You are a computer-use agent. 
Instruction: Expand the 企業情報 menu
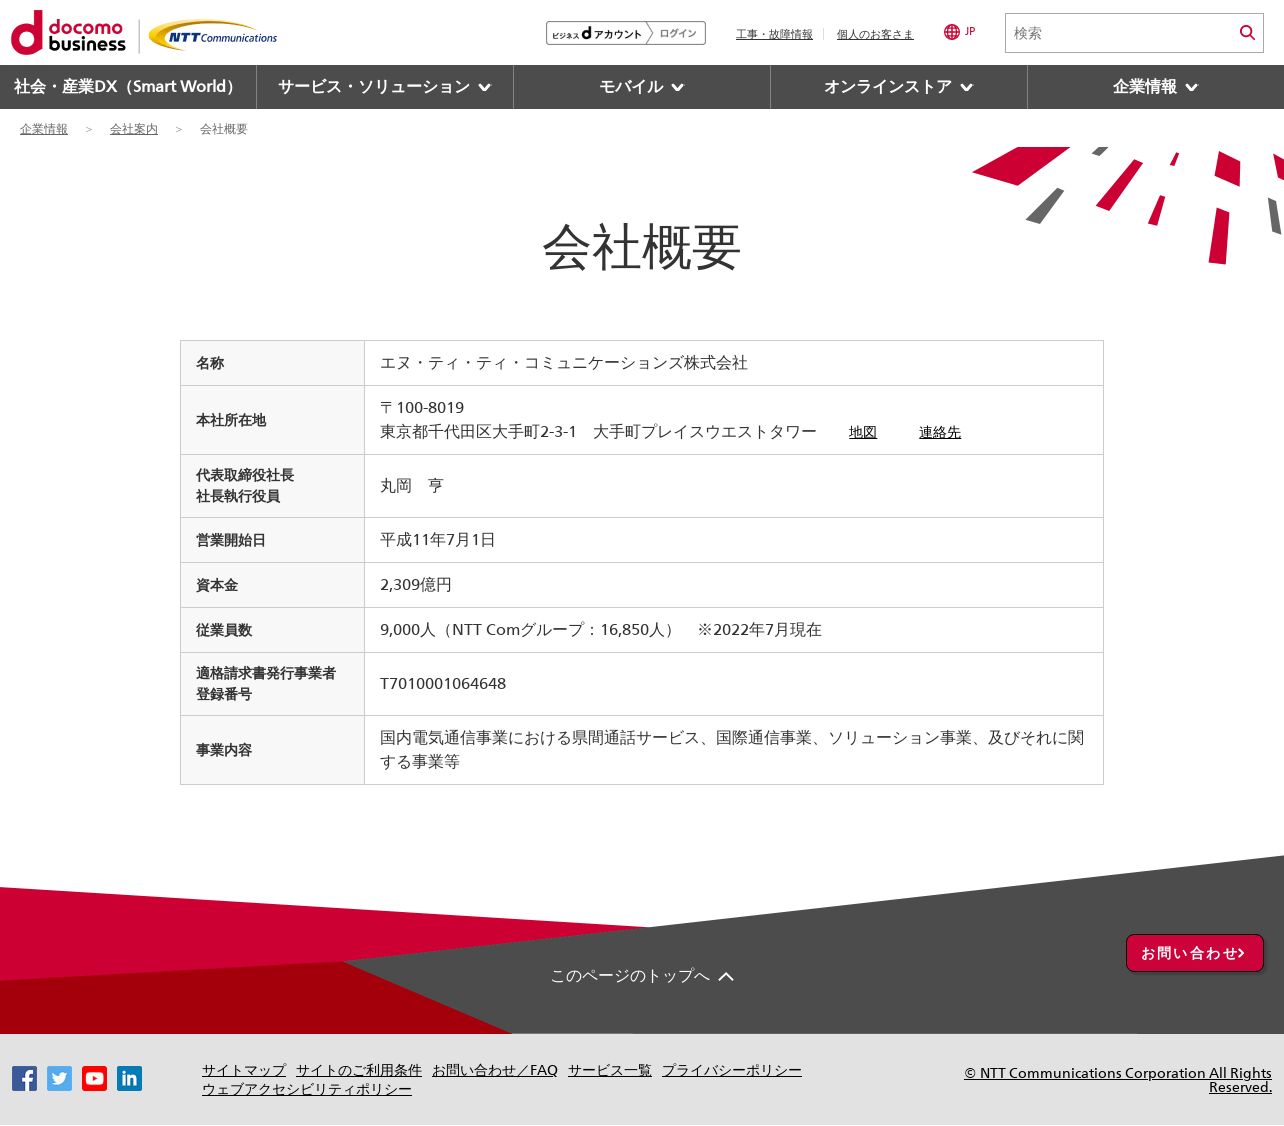1156,87
